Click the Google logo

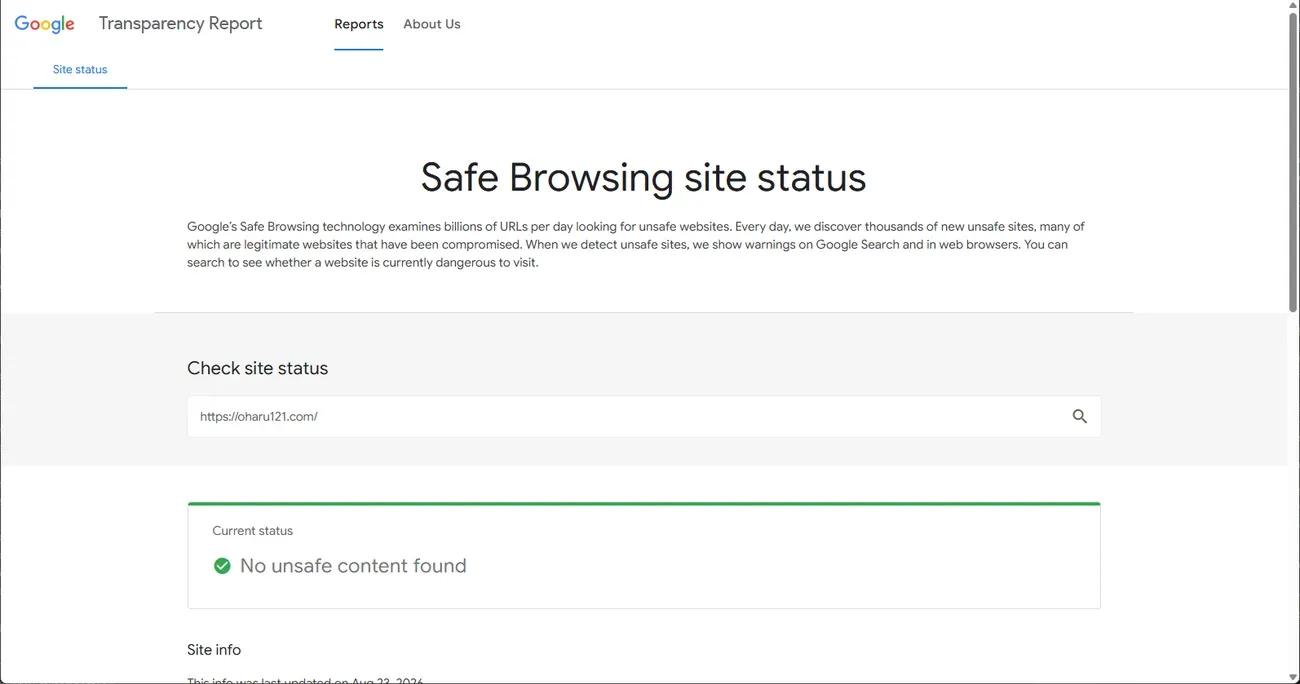point(45,24)
